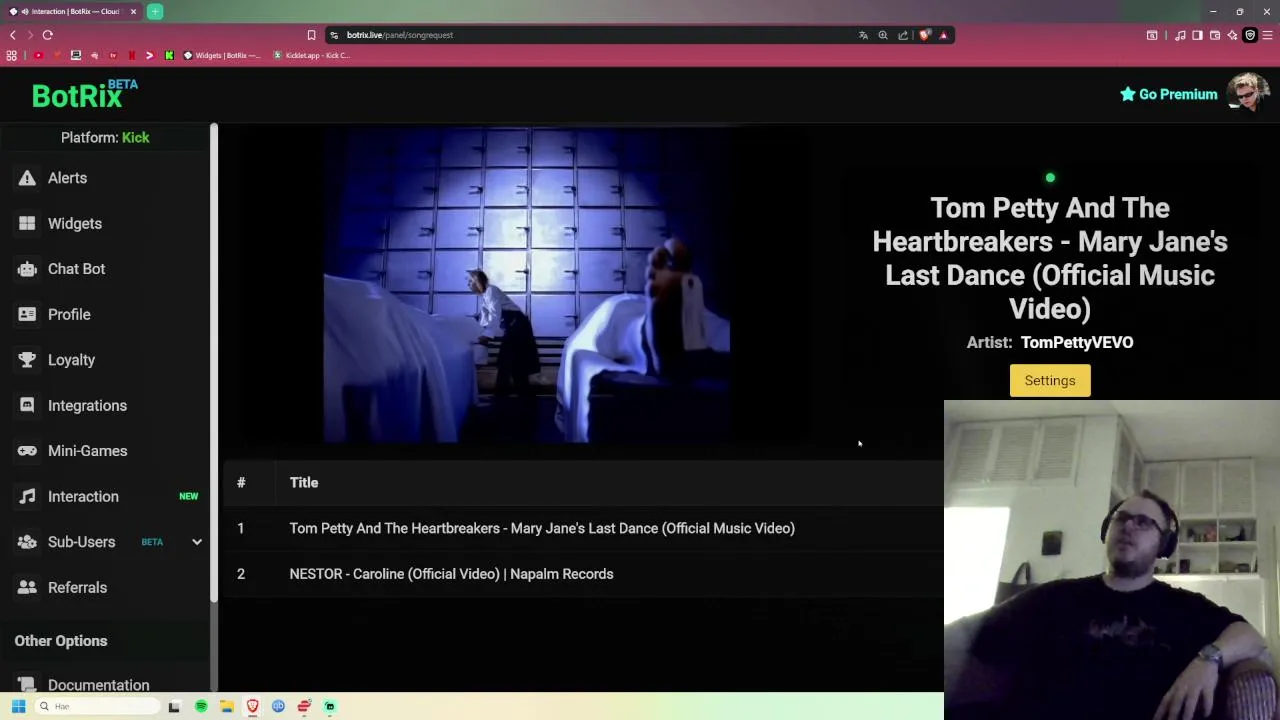This screenshot has width=1280, height=720.
Task: Open the Brave VPN shield icon
Action: coord(1249,35)
